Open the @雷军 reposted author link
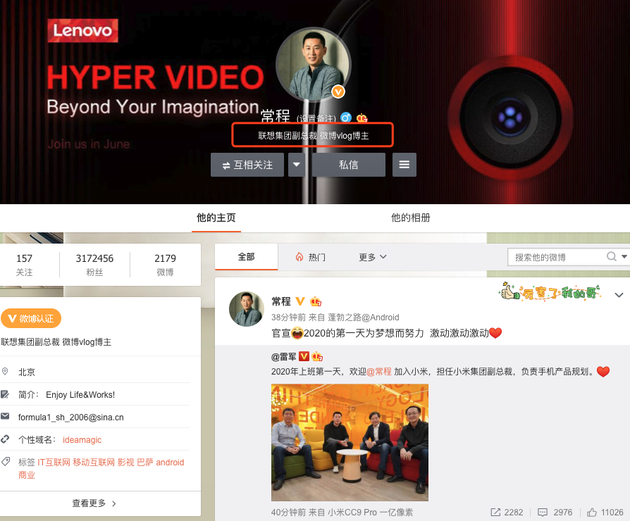 pos(284,356)
